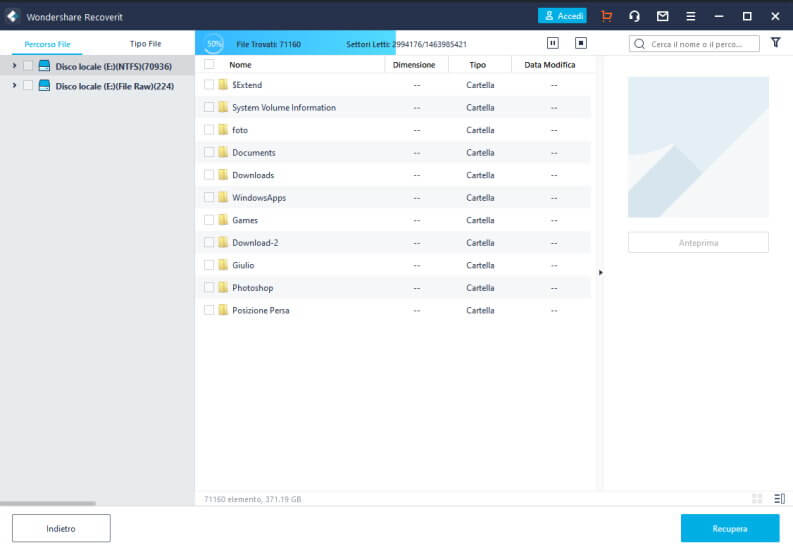This screenshot has height=550, width=793.
Task: Click the horizontal scrollbar in left panel
Action: [48, 503]
